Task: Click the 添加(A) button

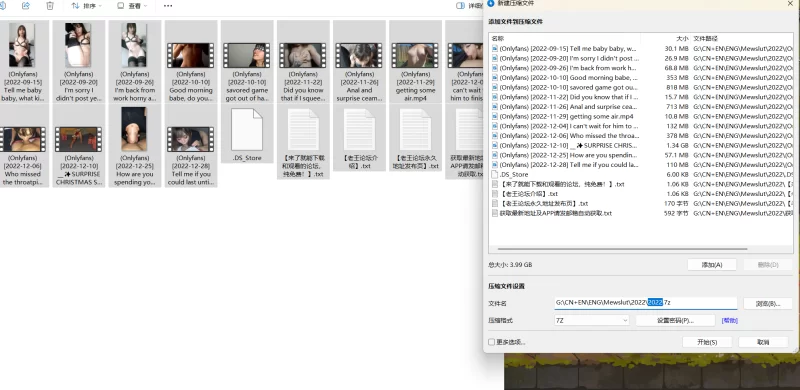Action: coord(712,265)
